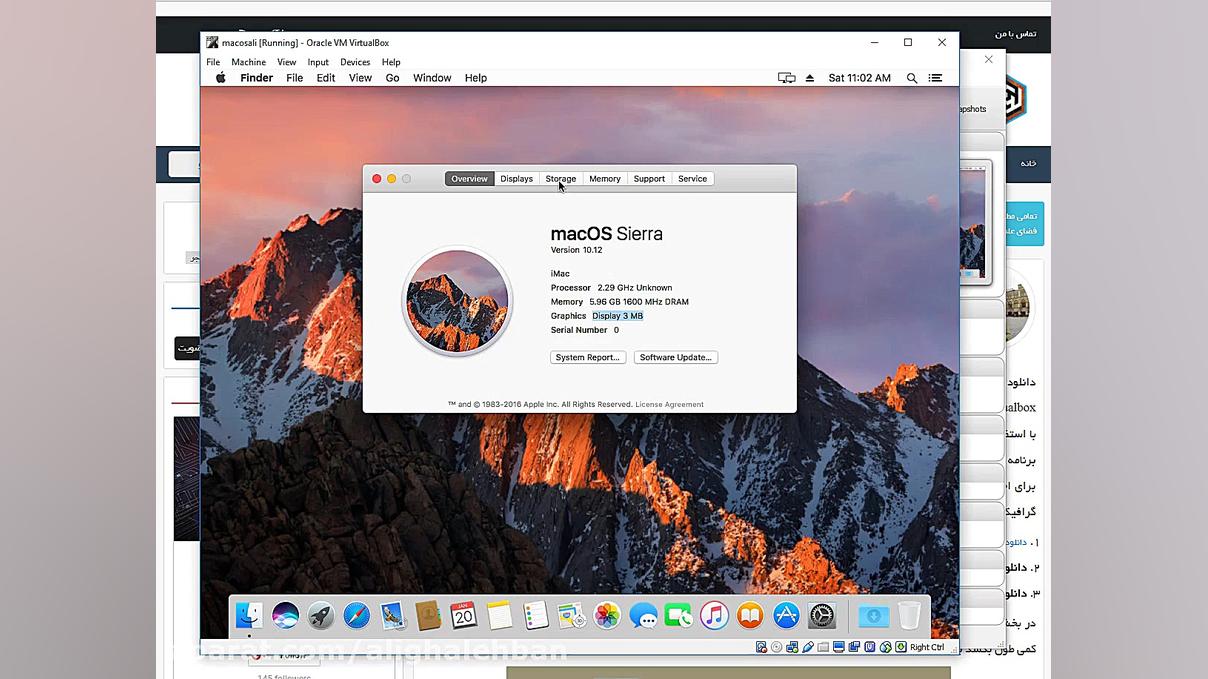Select the Overview tab
This screenshot has width=1208, height=679.
(469, 179)
